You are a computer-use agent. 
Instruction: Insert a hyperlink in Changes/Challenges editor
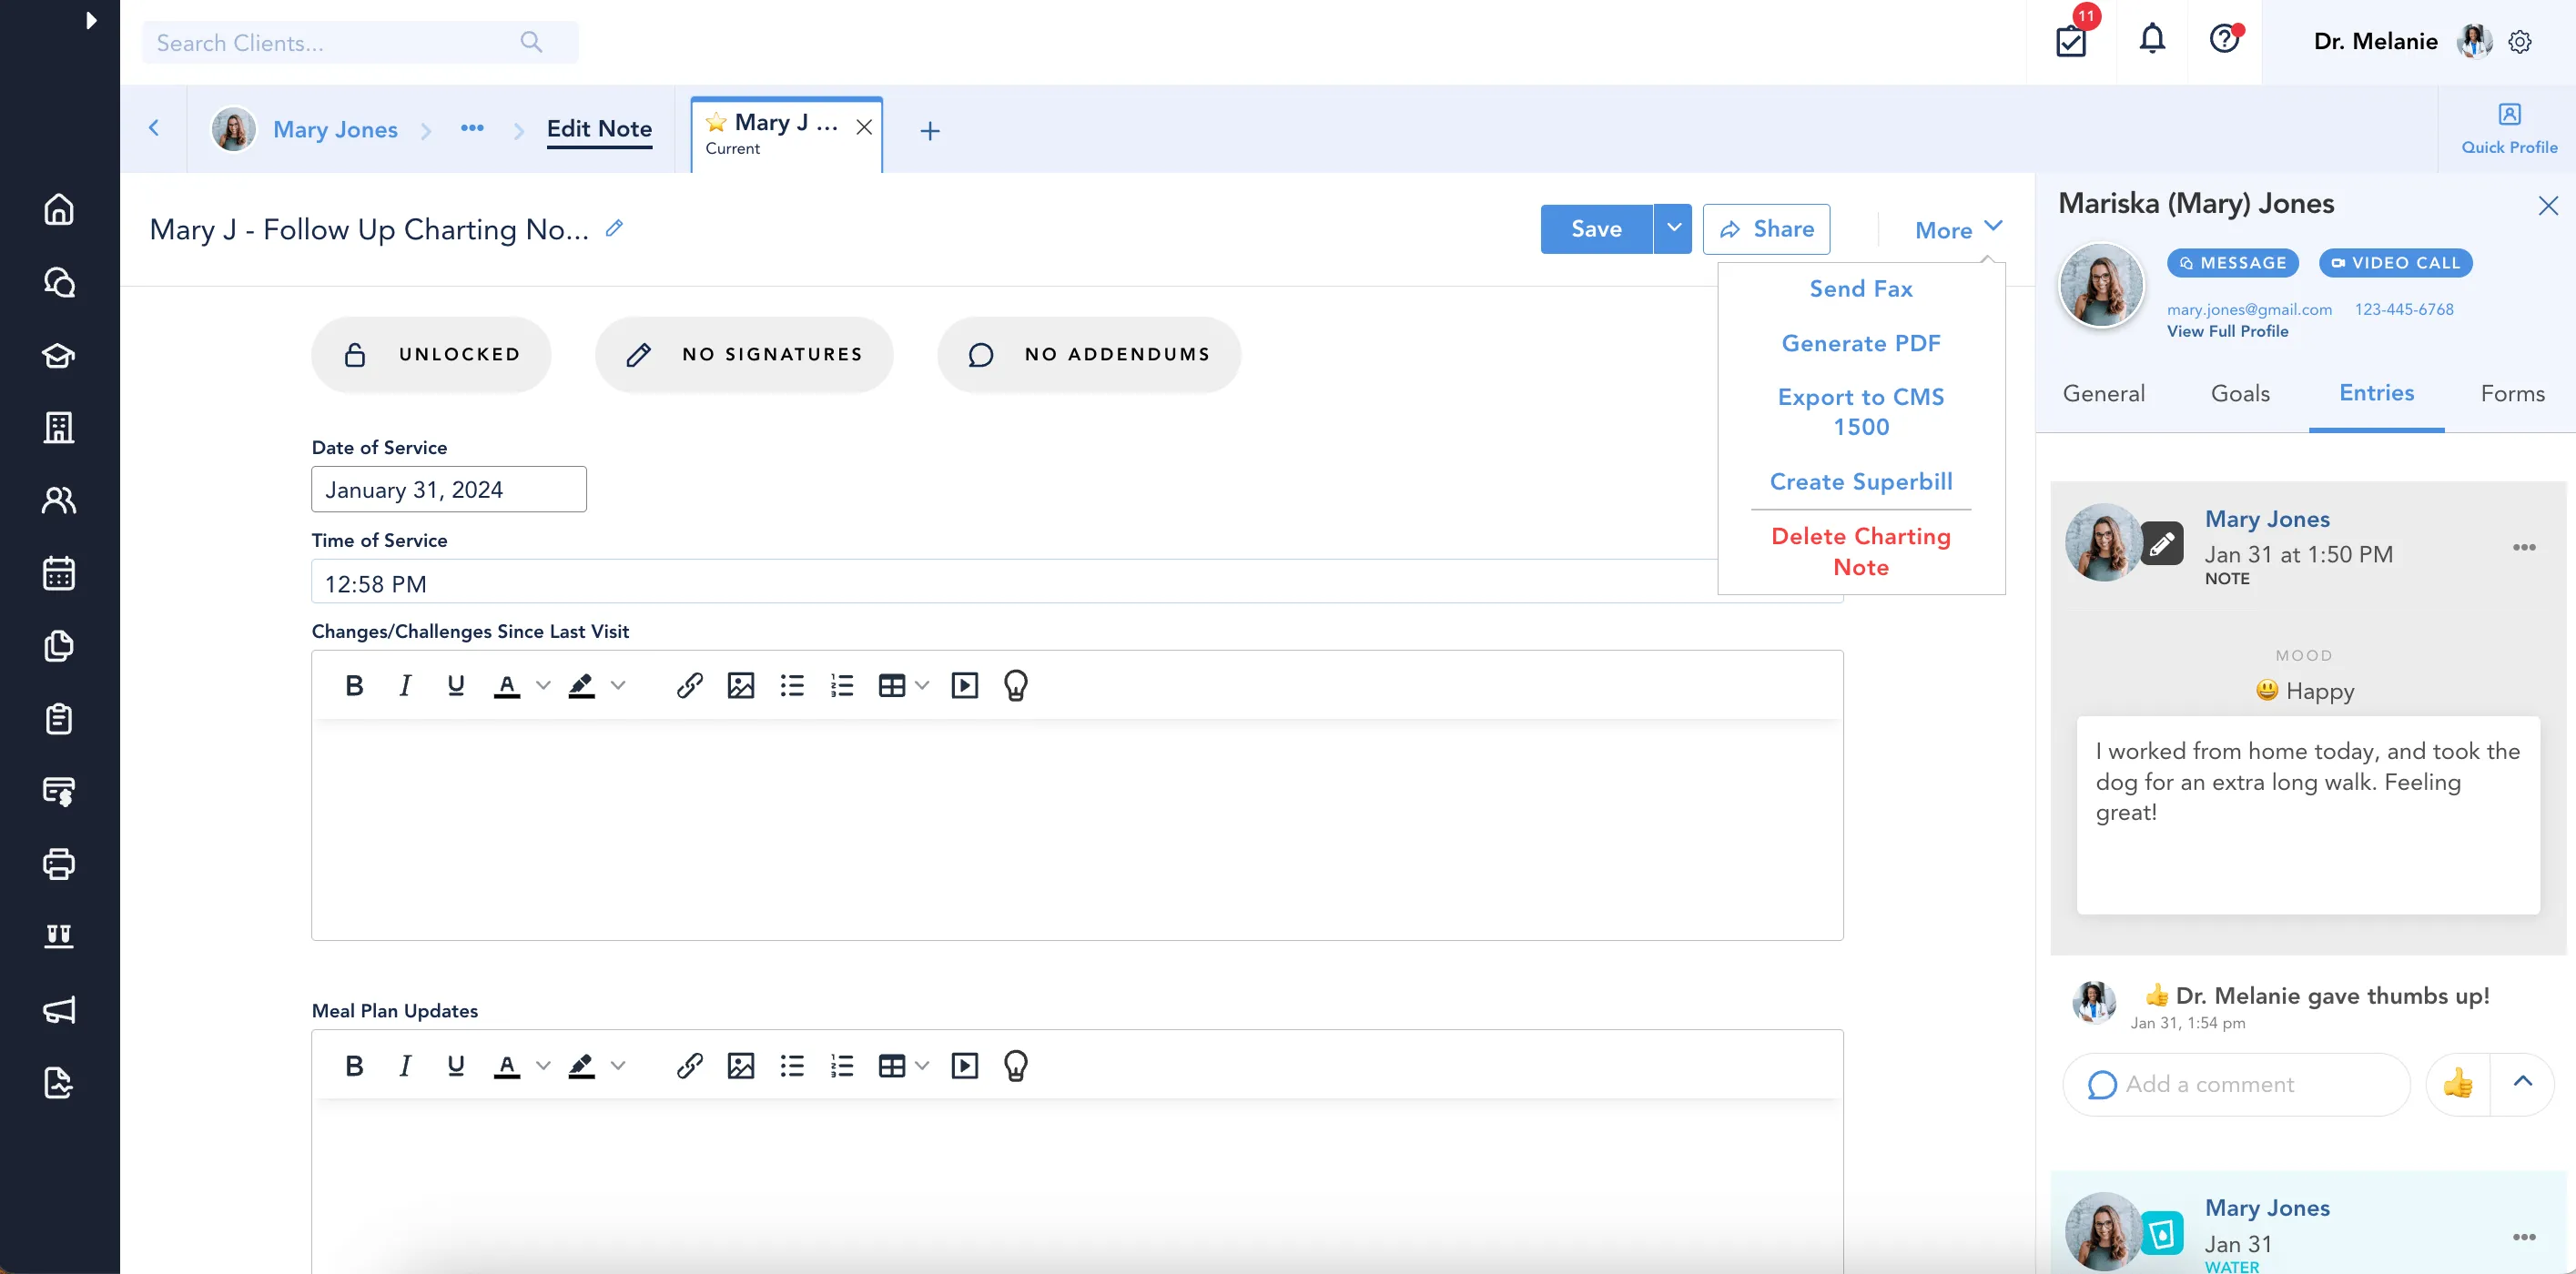(x=689, y=685)
